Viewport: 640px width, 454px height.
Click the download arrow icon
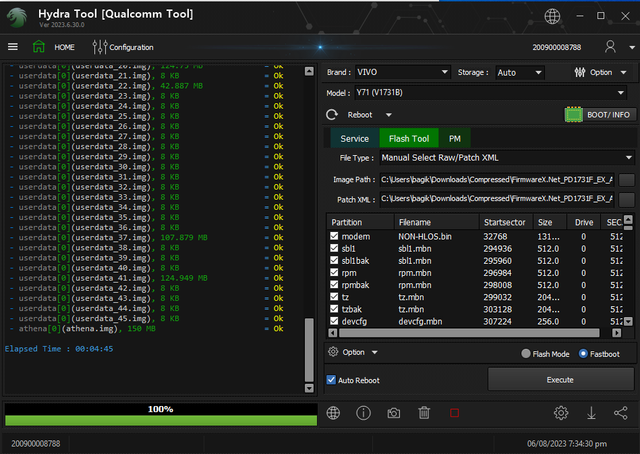[x=591, y=413]
